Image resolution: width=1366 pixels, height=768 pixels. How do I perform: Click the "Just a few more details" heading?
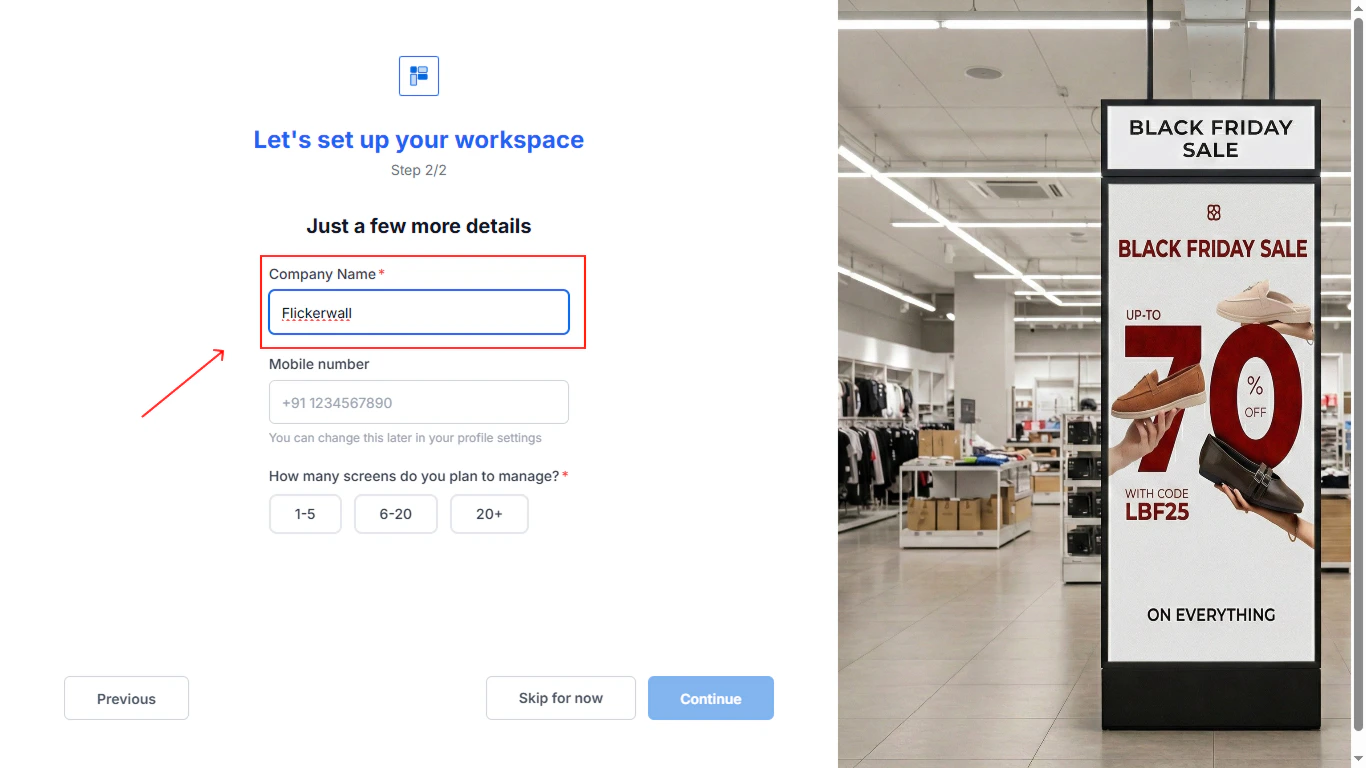[x=419, y=226]
